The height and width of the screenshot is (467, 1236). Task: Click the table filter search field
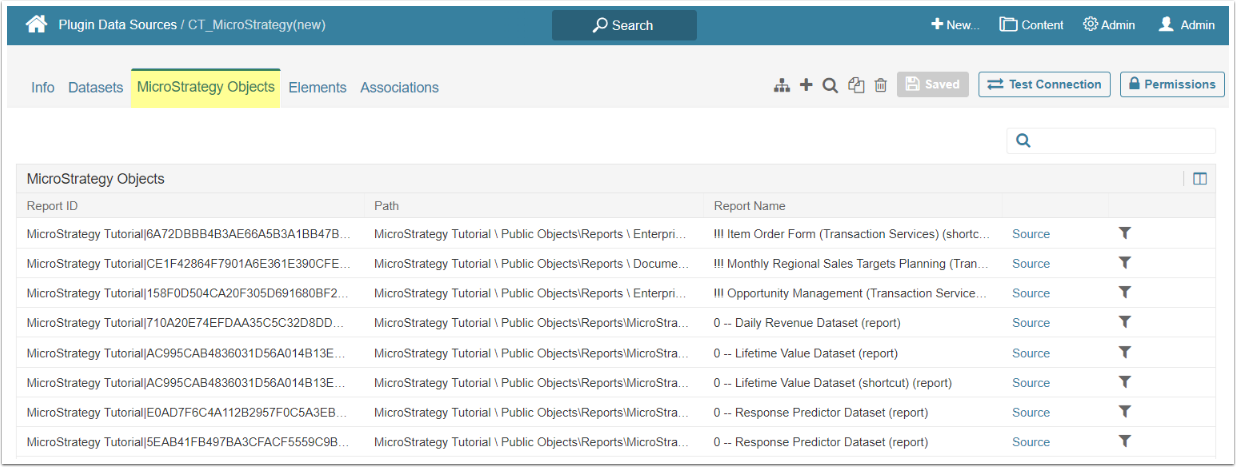click(1122, 141)
